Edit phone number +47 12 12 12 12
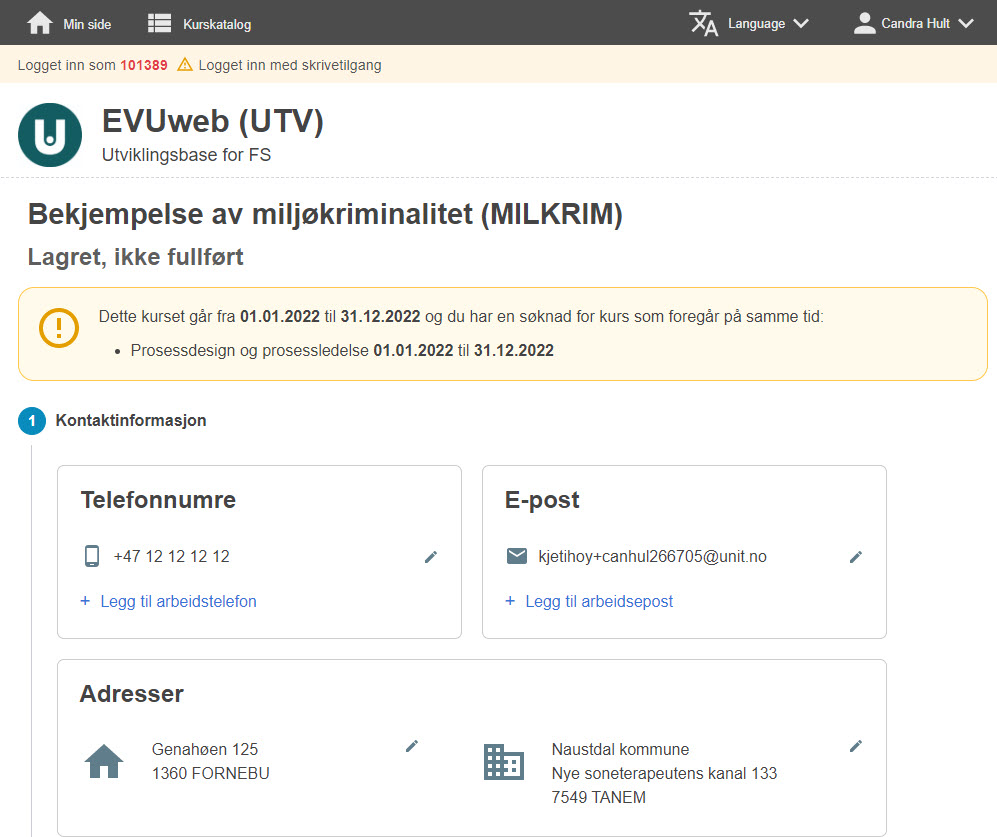Screen dimensions: 997x837 pyautogui.click(x=431, y=557)
